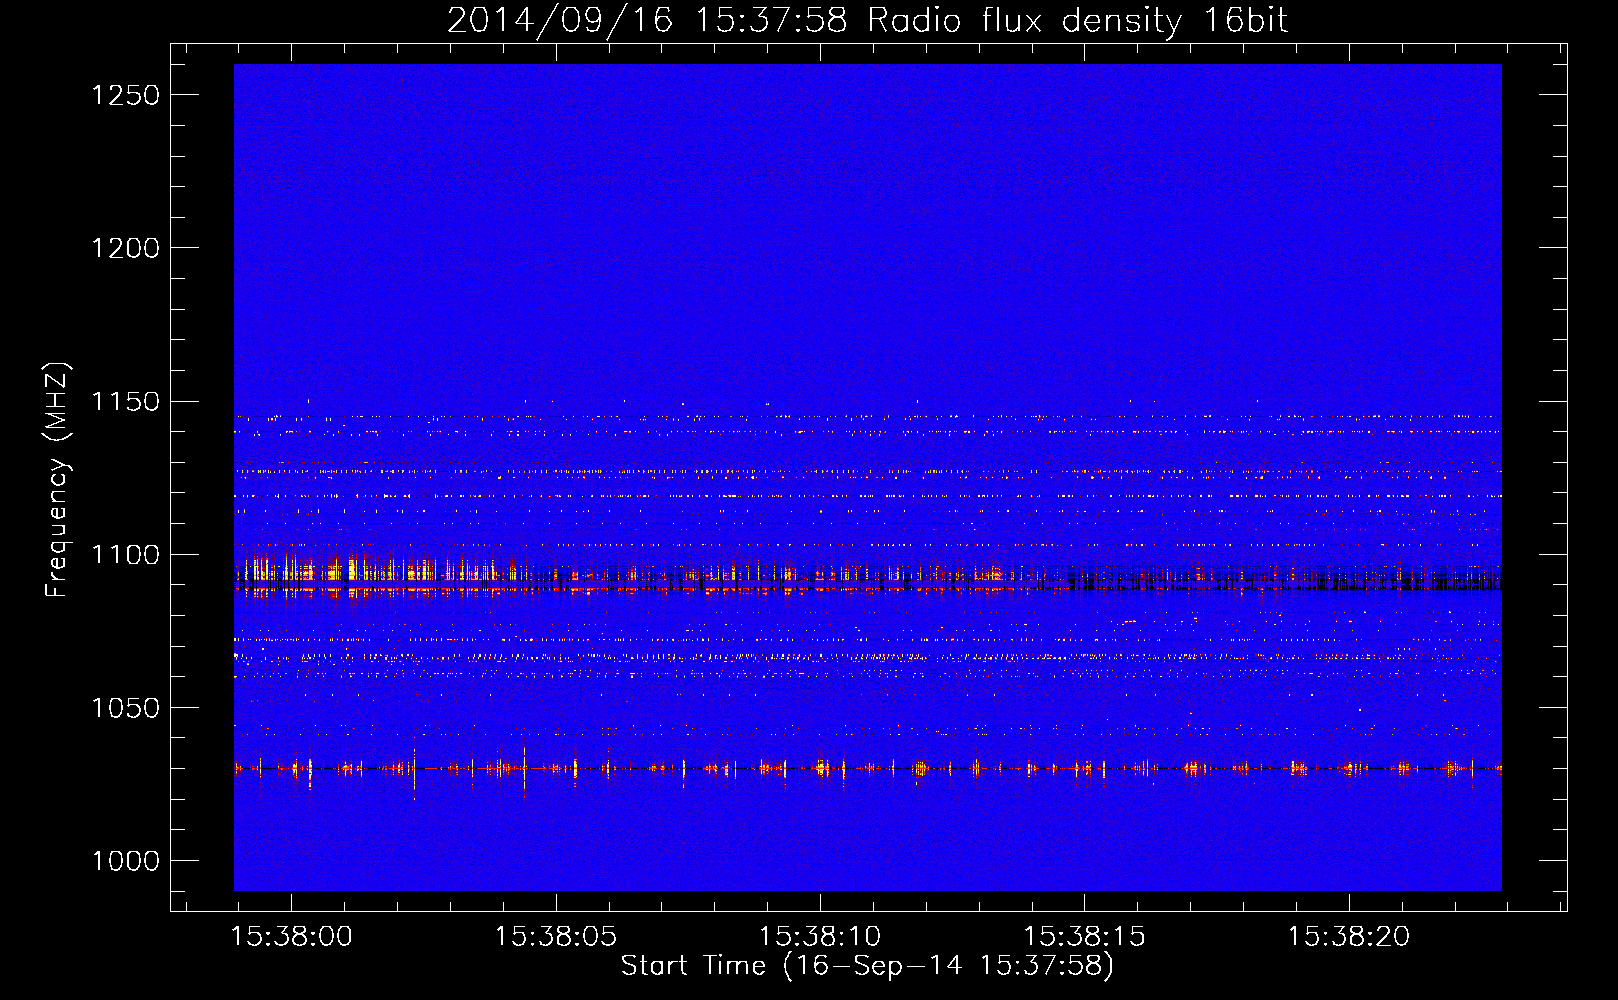Click the 1250 frequency tick label

click(x=125, y=95)
